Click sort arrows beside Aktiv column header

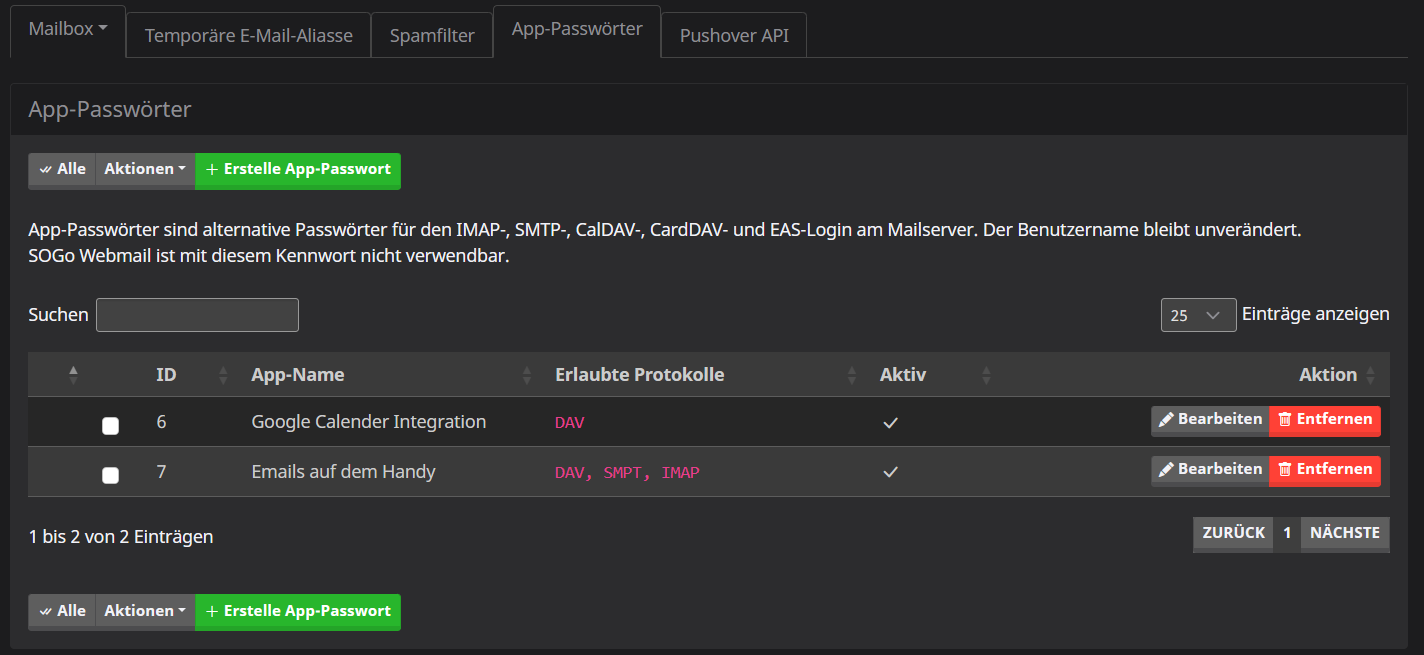click(x=986, y=375)
